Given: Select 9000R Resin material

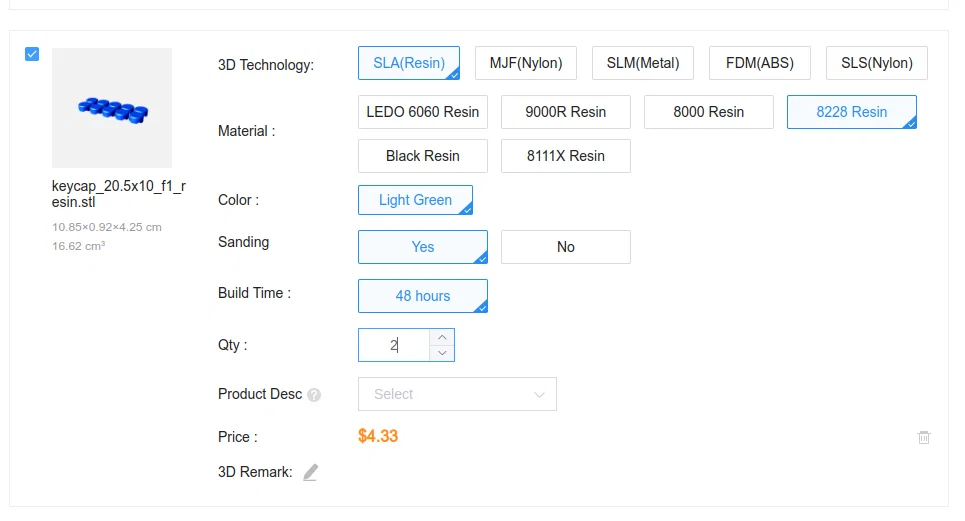Looking at the screenshot, I should (x=565, y=112).
